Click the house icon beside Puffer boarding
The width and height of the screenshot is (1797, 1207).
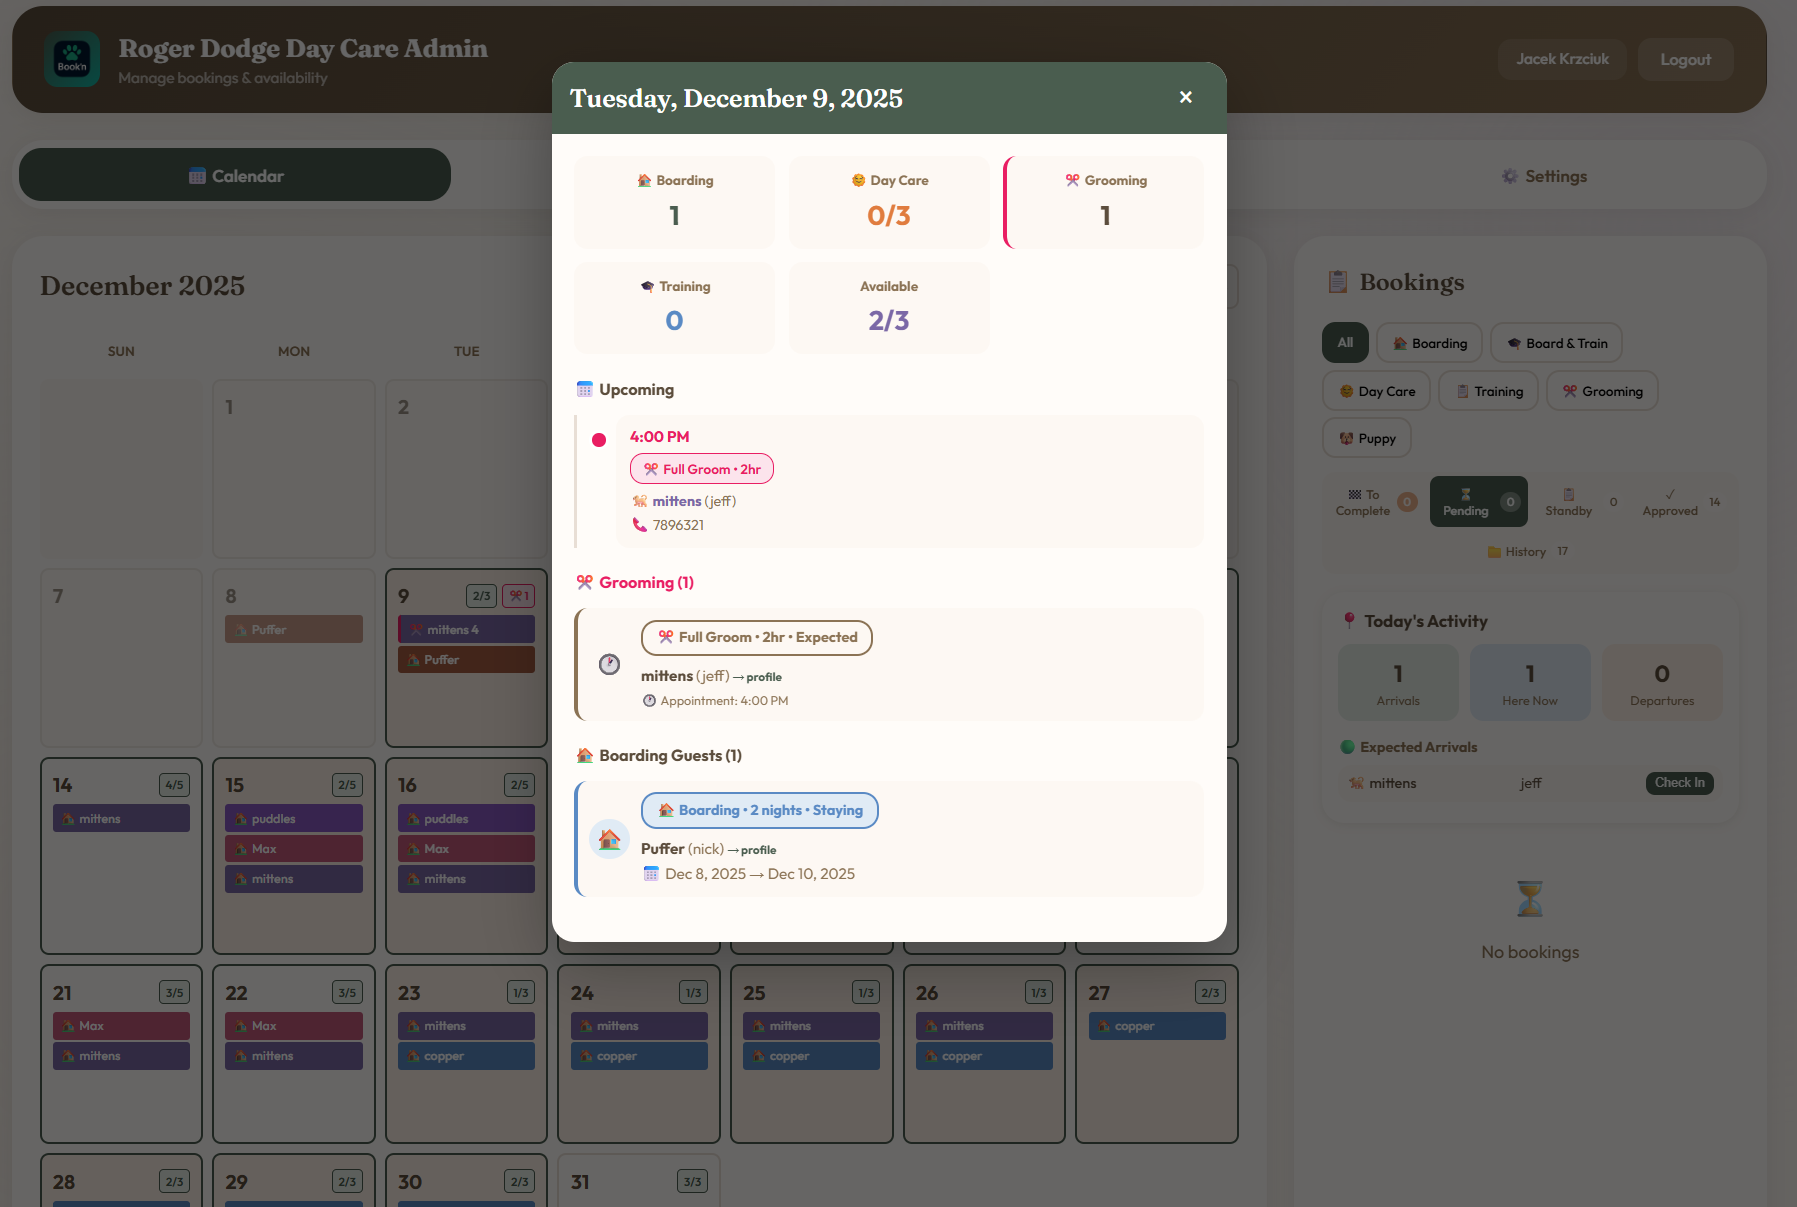click(609, 839)
